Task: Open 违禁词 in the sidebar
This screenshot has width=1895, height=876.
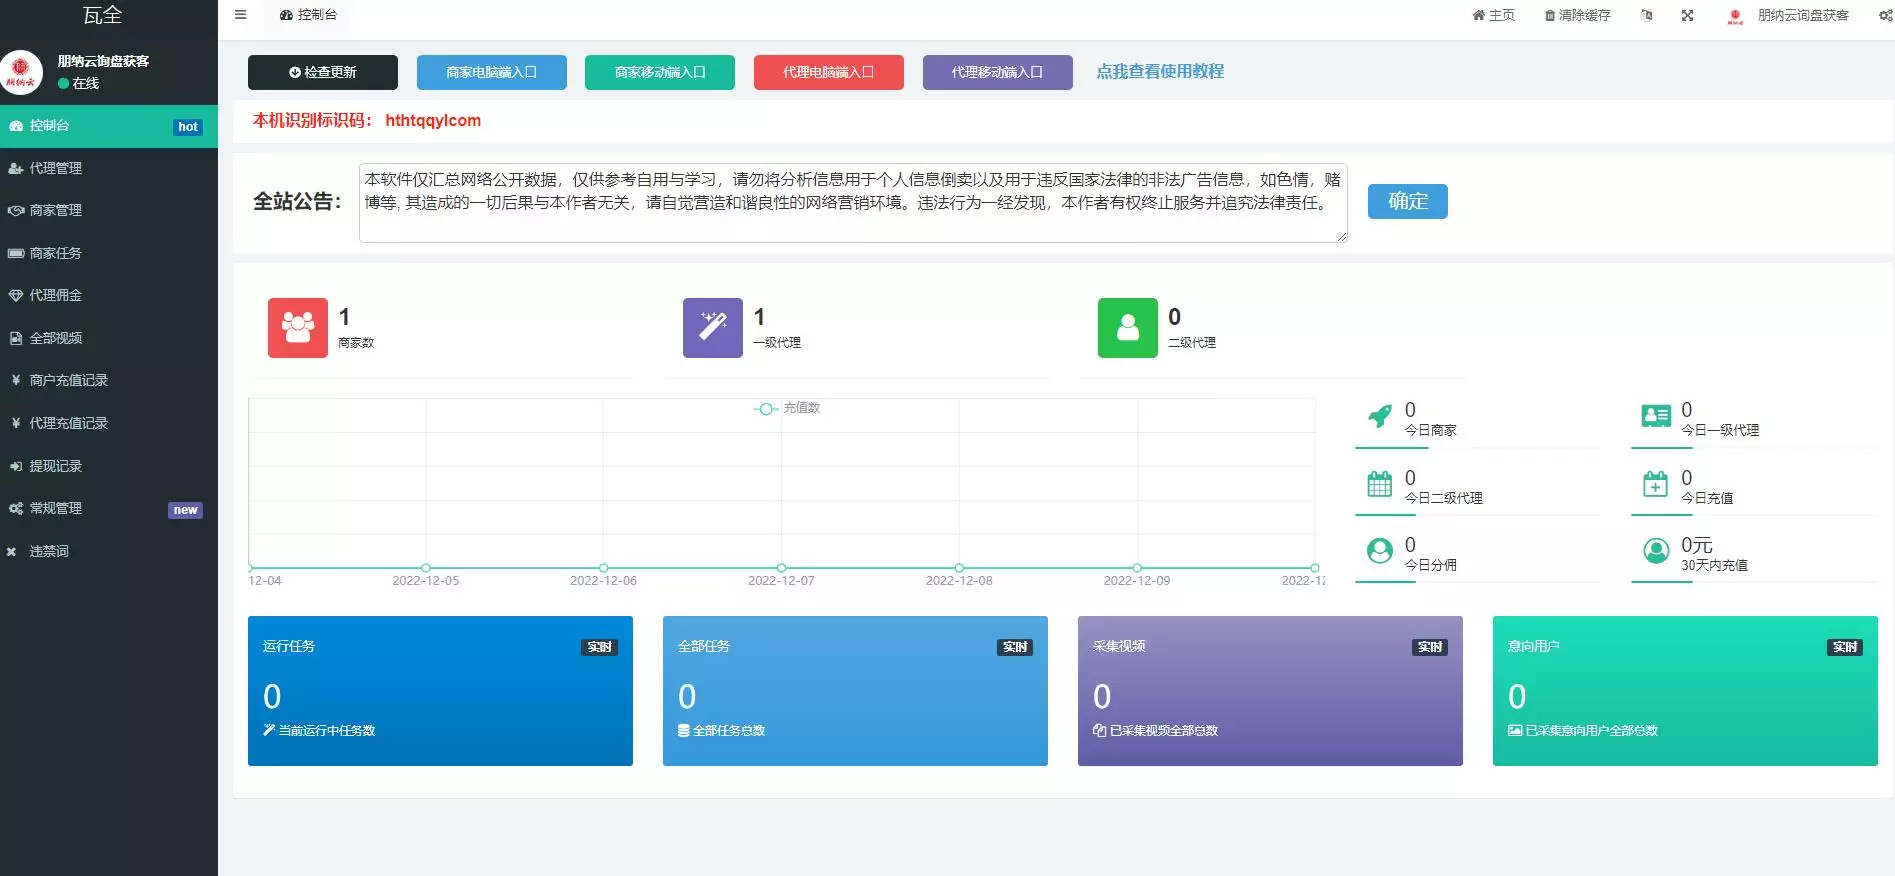Action: 109,551
